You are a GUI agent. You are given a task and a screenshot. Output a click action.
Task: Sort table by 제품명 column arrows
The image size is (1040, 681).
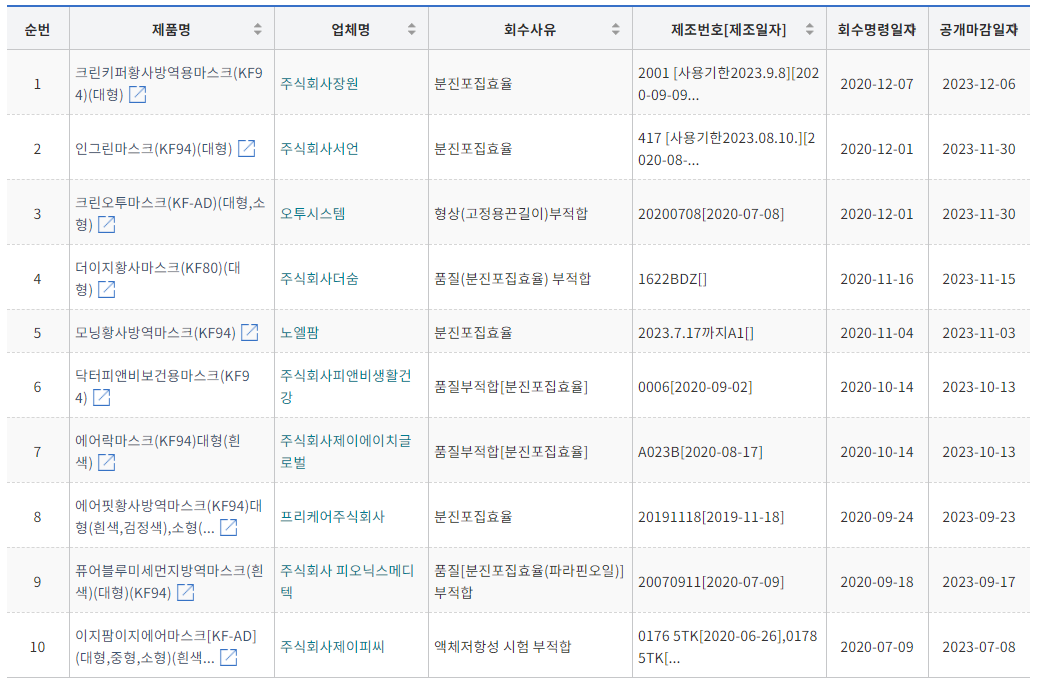257,29
